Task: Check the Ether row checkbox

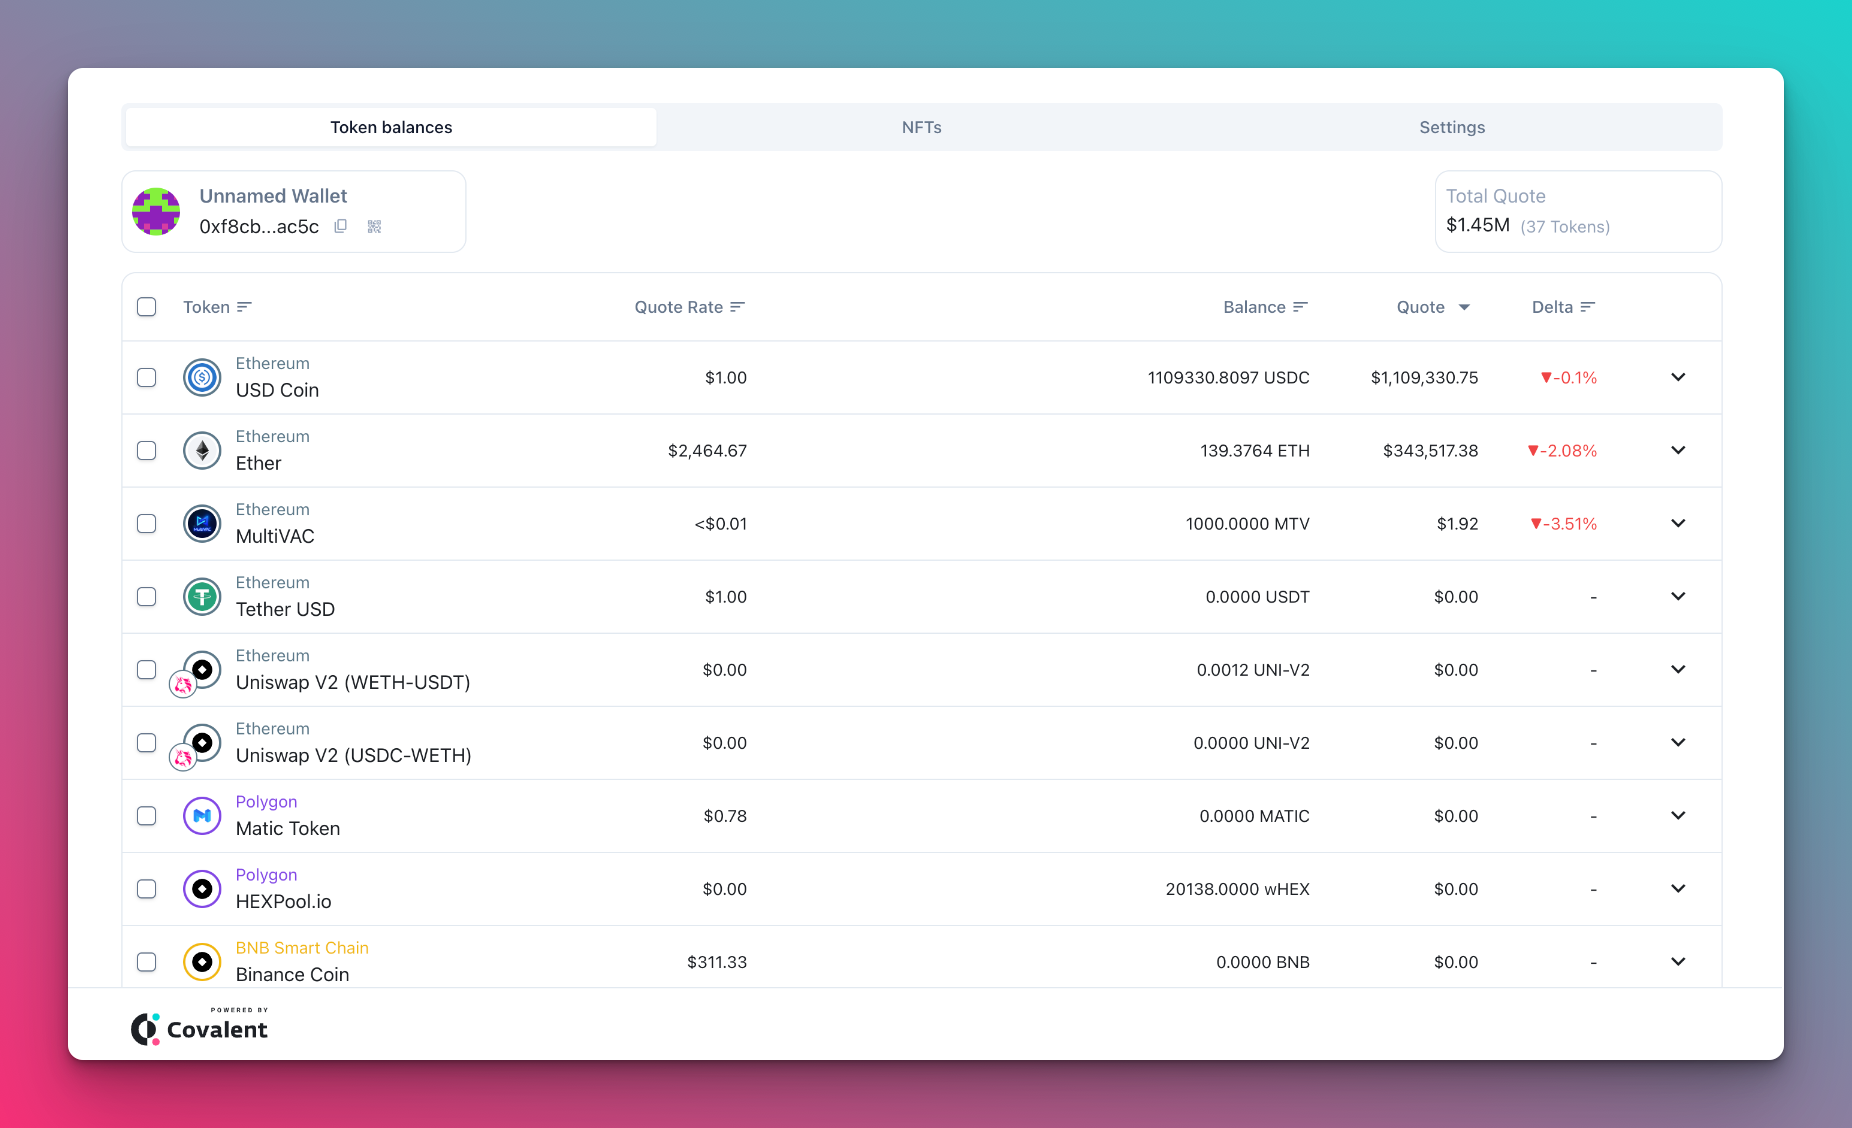Action: click(x=147, y=450)
